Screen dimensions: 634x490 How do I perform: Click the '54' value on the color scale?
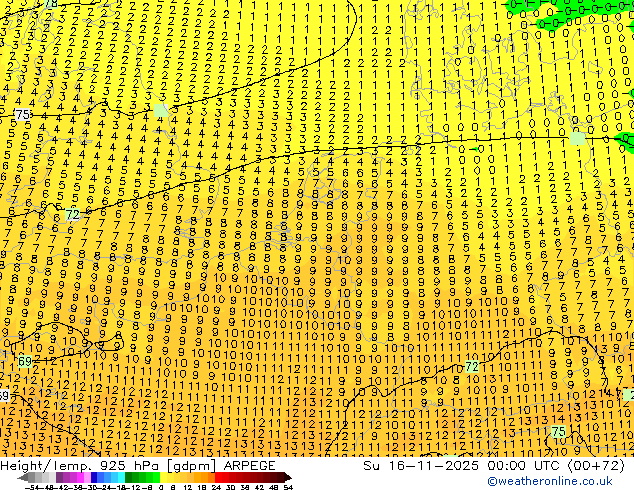pyautogui.click(x=288, y=487)
